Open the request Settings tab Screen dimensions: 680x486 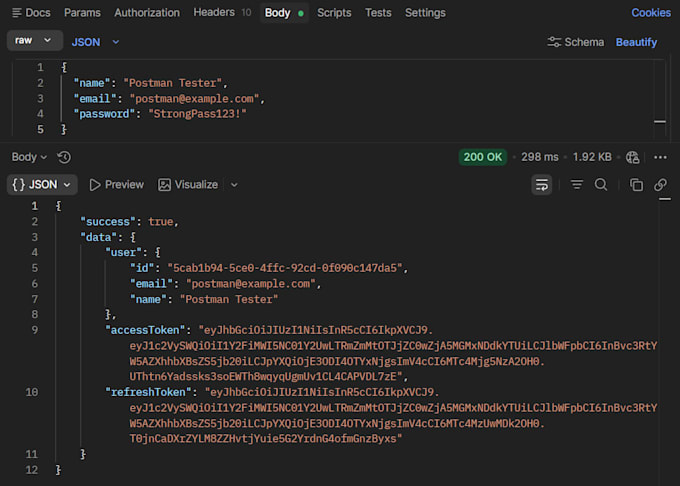coord(425,13)
